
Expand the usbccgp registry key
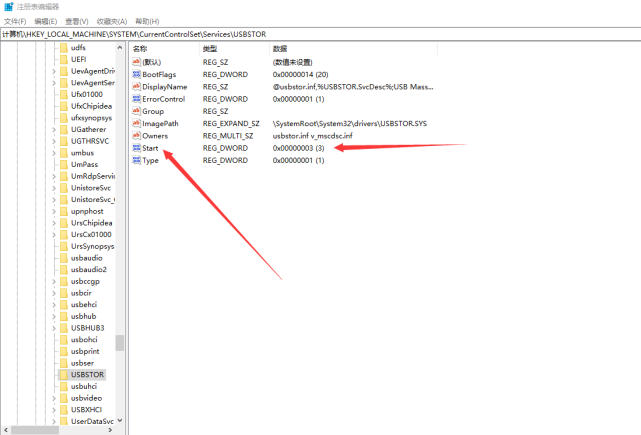(x=53, y=281)
